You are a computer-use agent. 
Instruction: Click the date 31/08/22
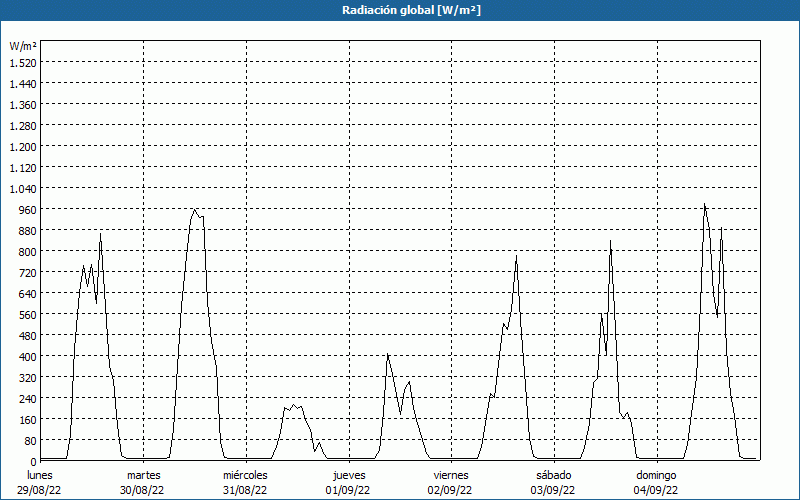(245, 490)
